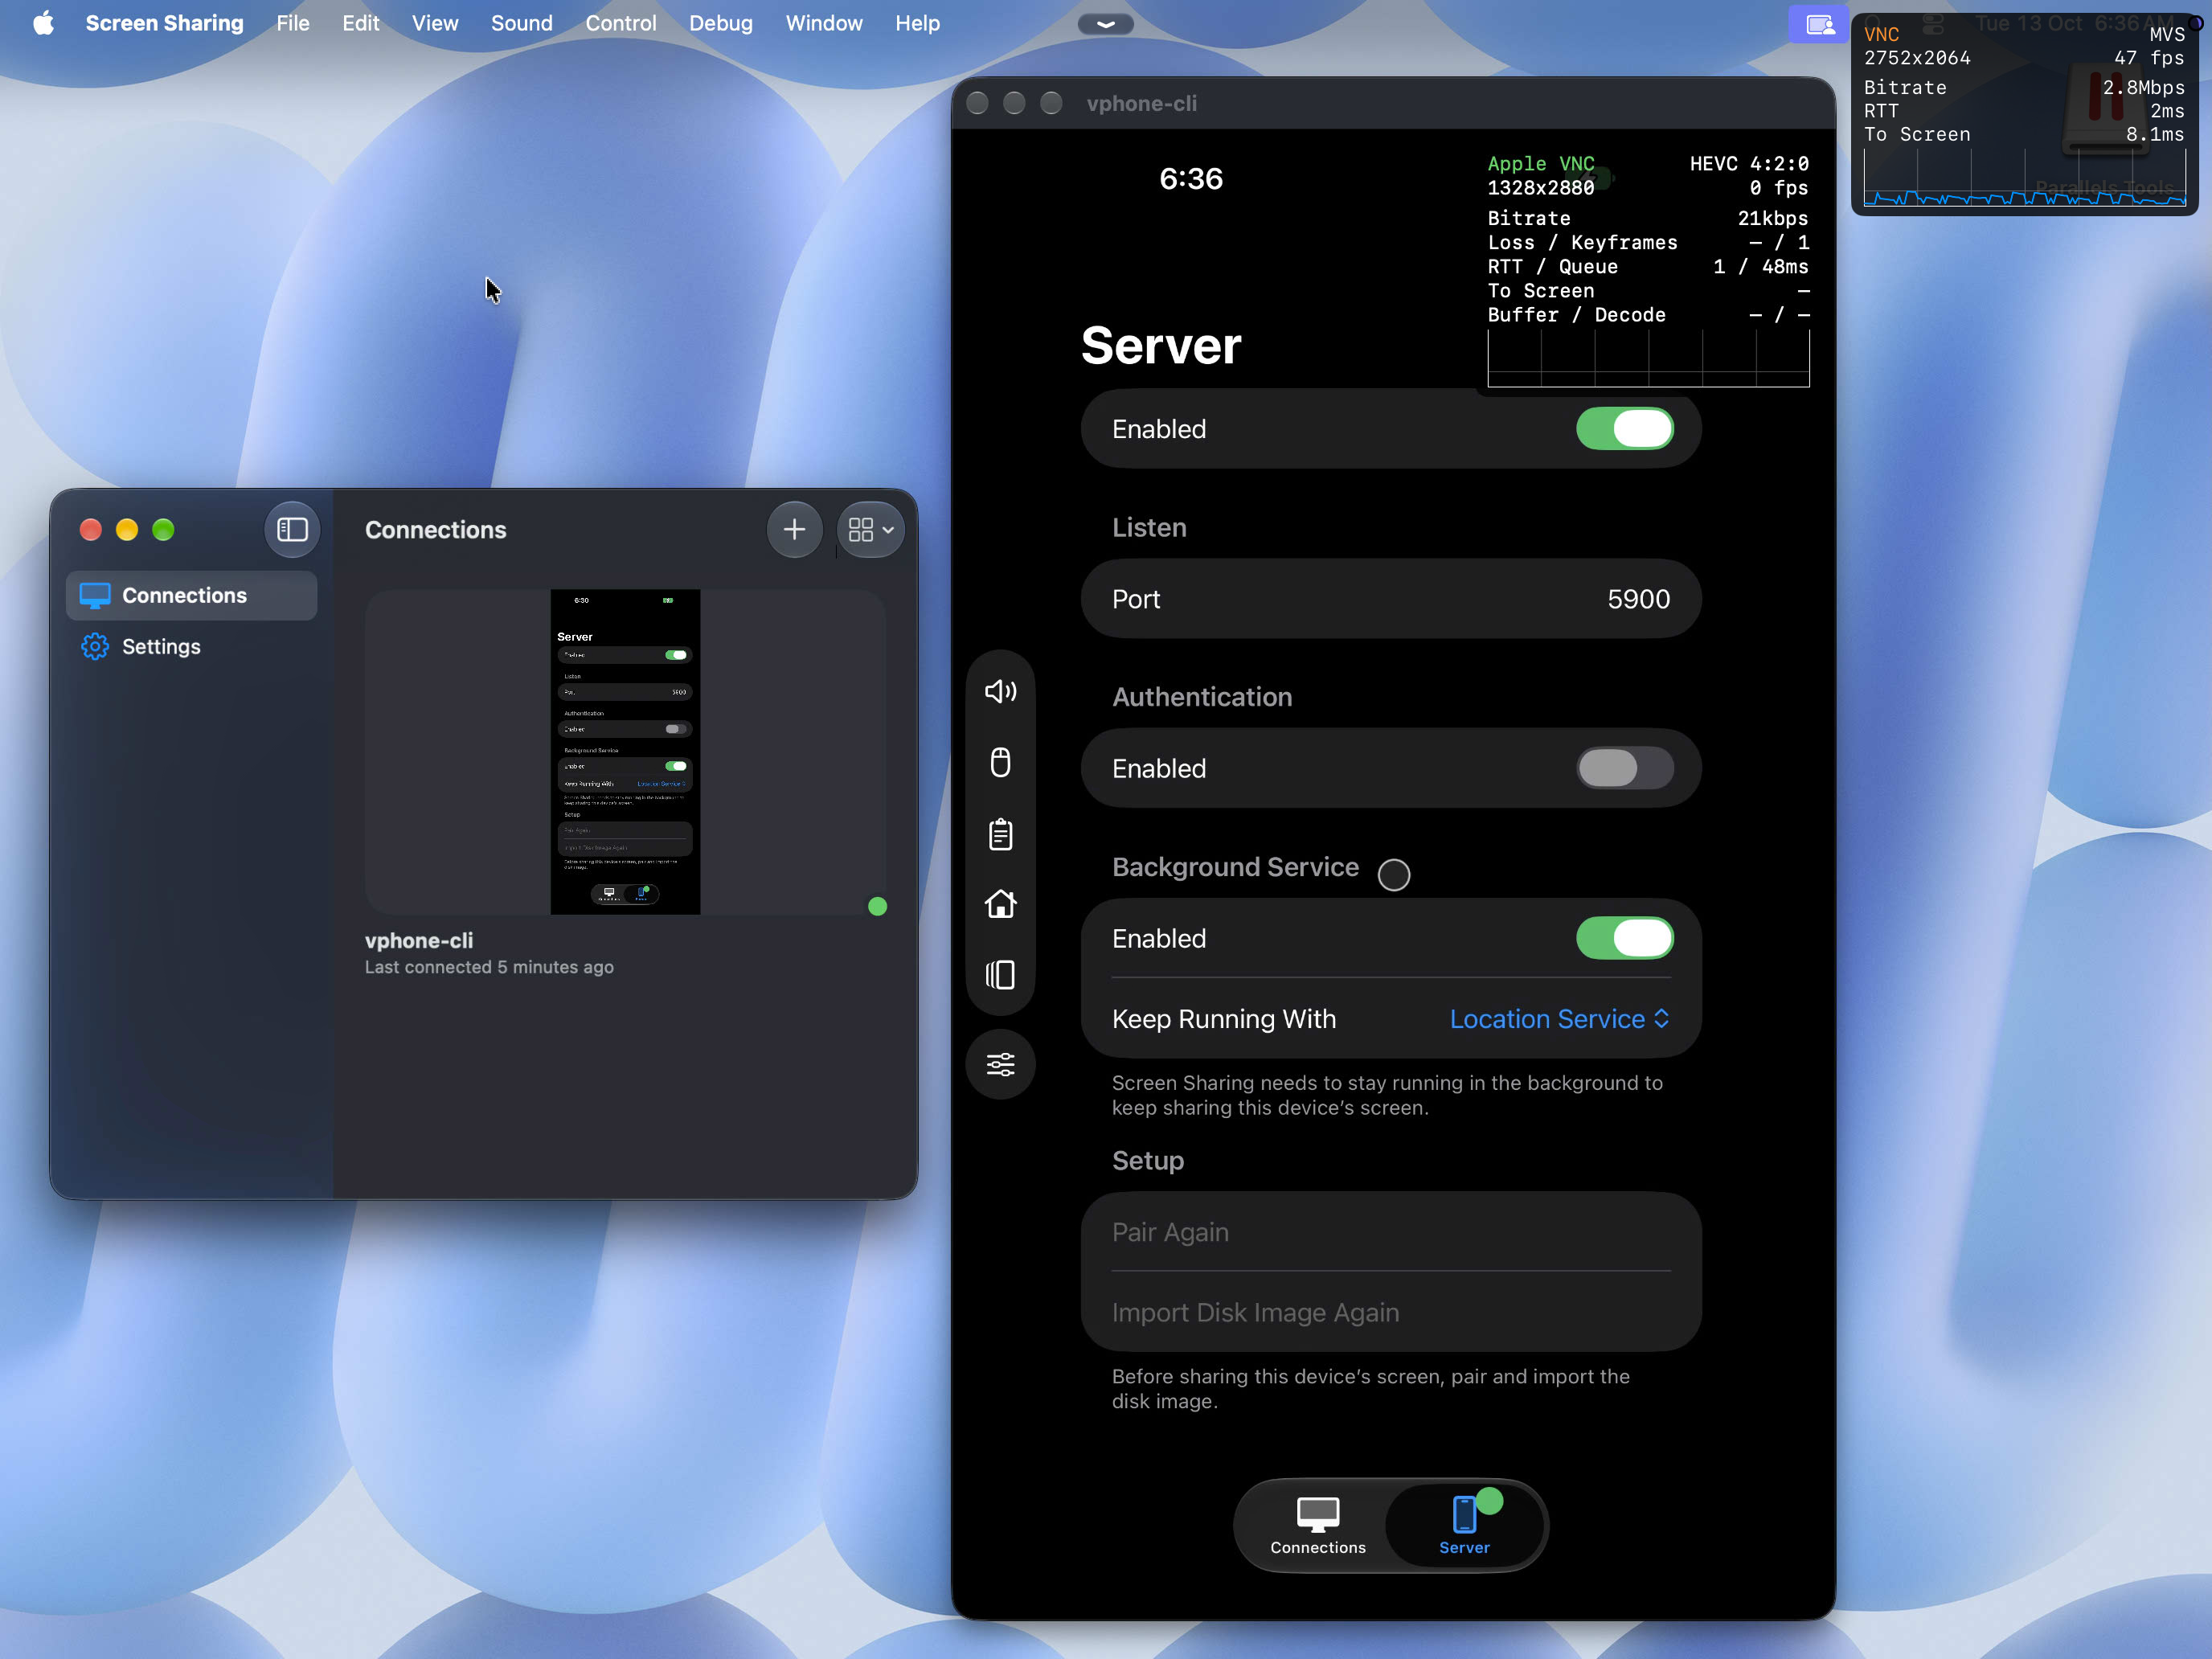Open the Keep Running With Location Service dropdown
The image size is (2212, 1659).
(1560, 1019)
